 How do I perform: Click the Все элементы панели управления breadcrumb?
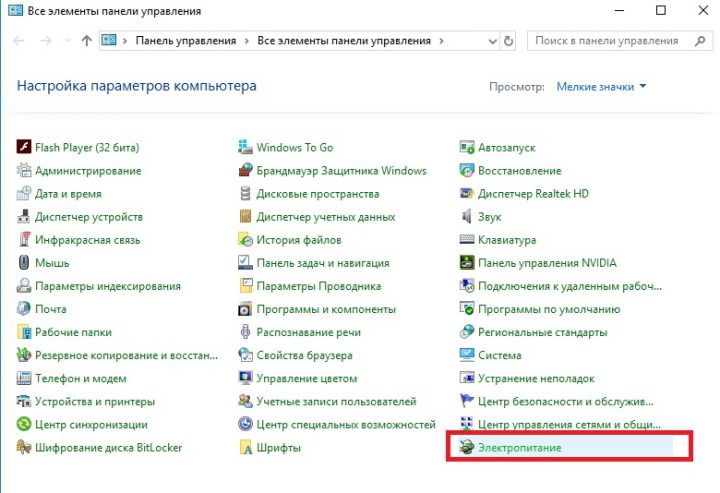(344, 41)
